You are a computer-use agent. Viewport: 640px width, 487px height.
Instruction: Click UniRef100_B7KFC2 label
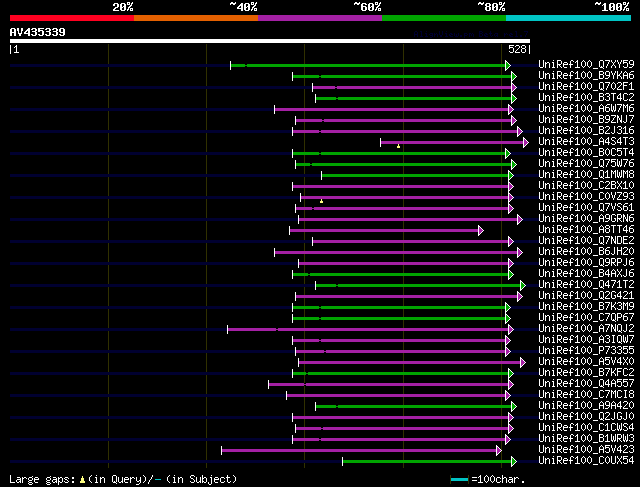pos(586,373)
